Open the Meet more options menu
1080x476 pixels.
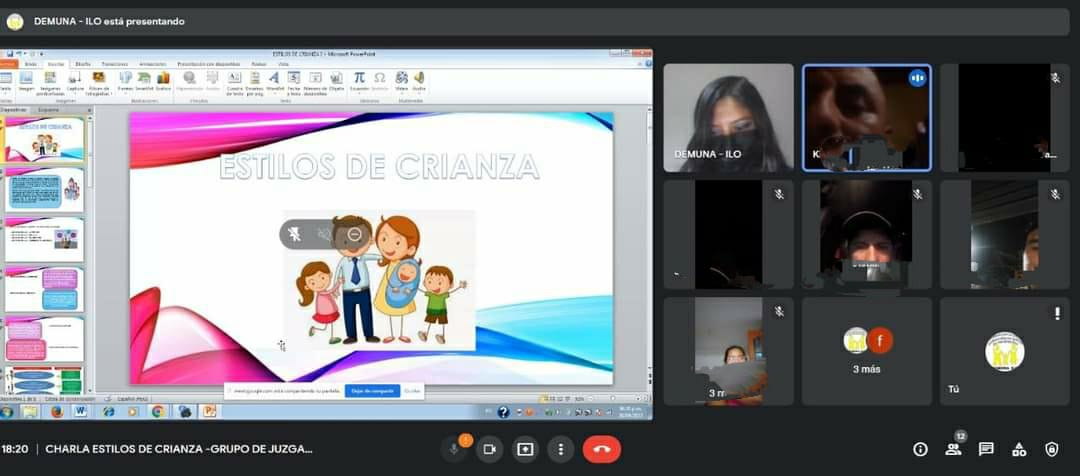pyautogui.click(x=561, y=449)
